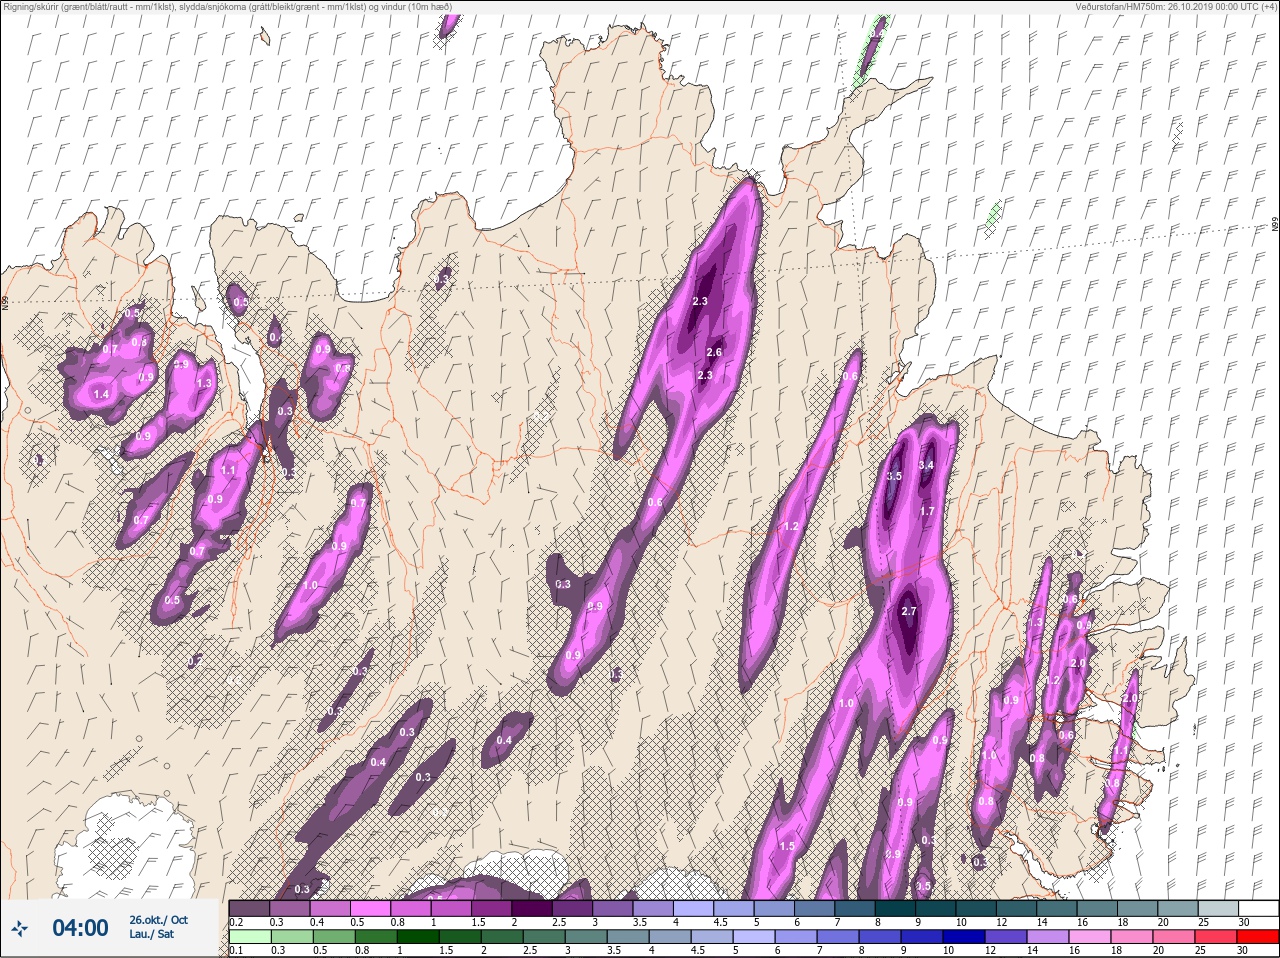Select white swatch ending the upper legend
The image size is (1280, 958).
click(1259, 908)
